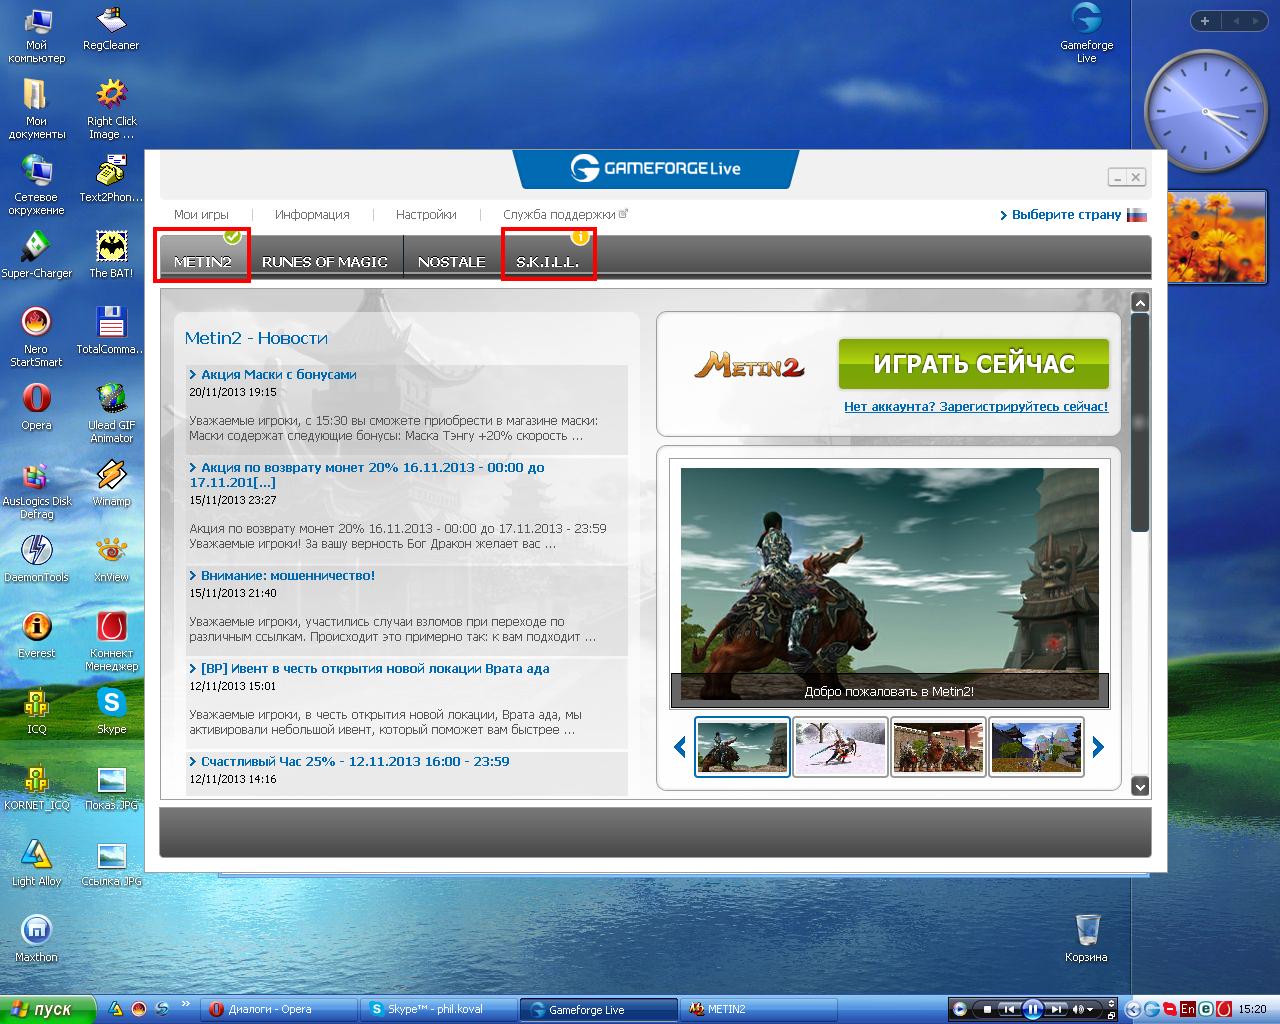The width and height of the screenshot is (1280, 1024).
Task: Click the scroll down arrow in Gameforge
Action: (x=1140, y=786)
